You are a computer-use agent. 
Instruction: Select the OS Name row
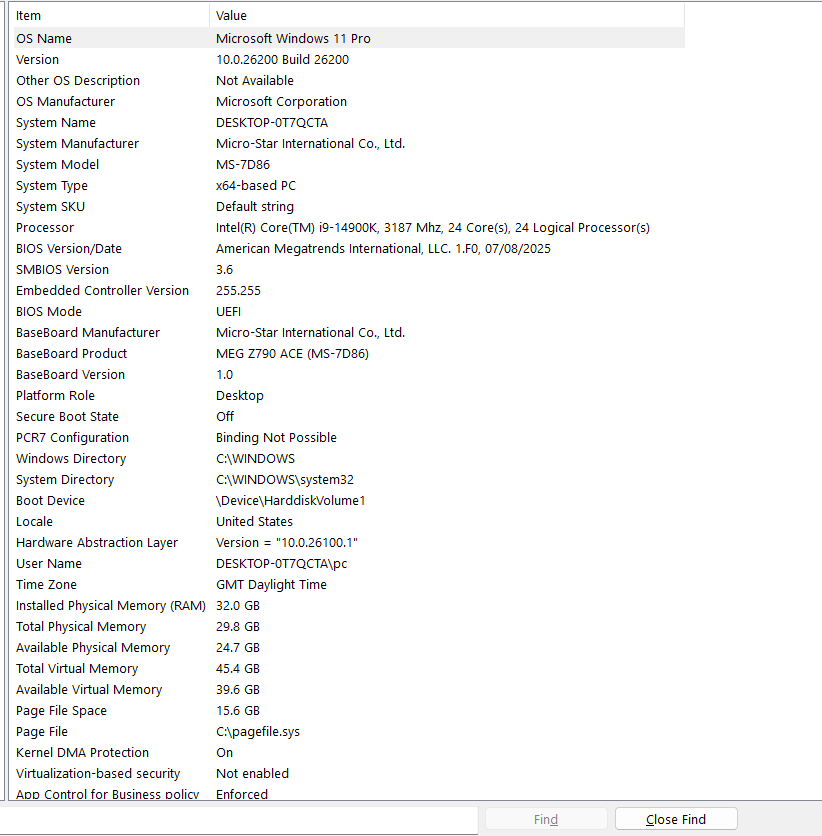click(349, 38)
